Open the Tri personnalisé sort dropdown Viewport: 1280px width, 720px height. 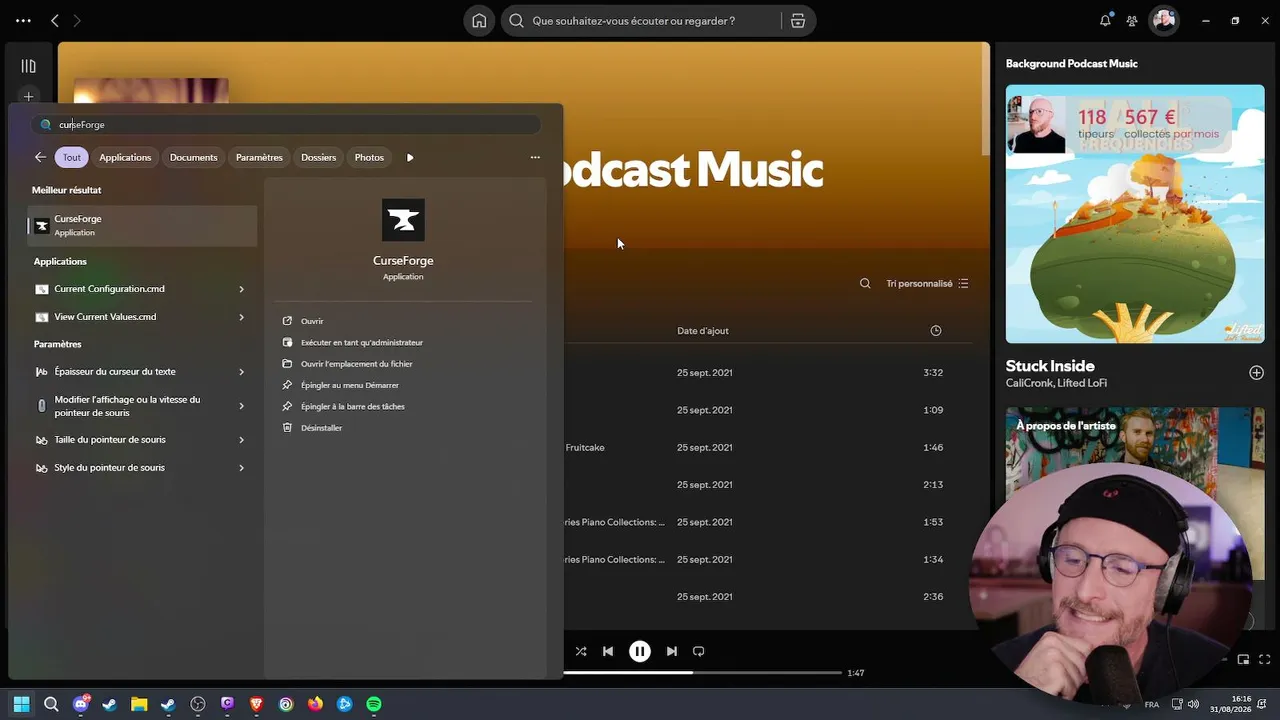(927, 283)
